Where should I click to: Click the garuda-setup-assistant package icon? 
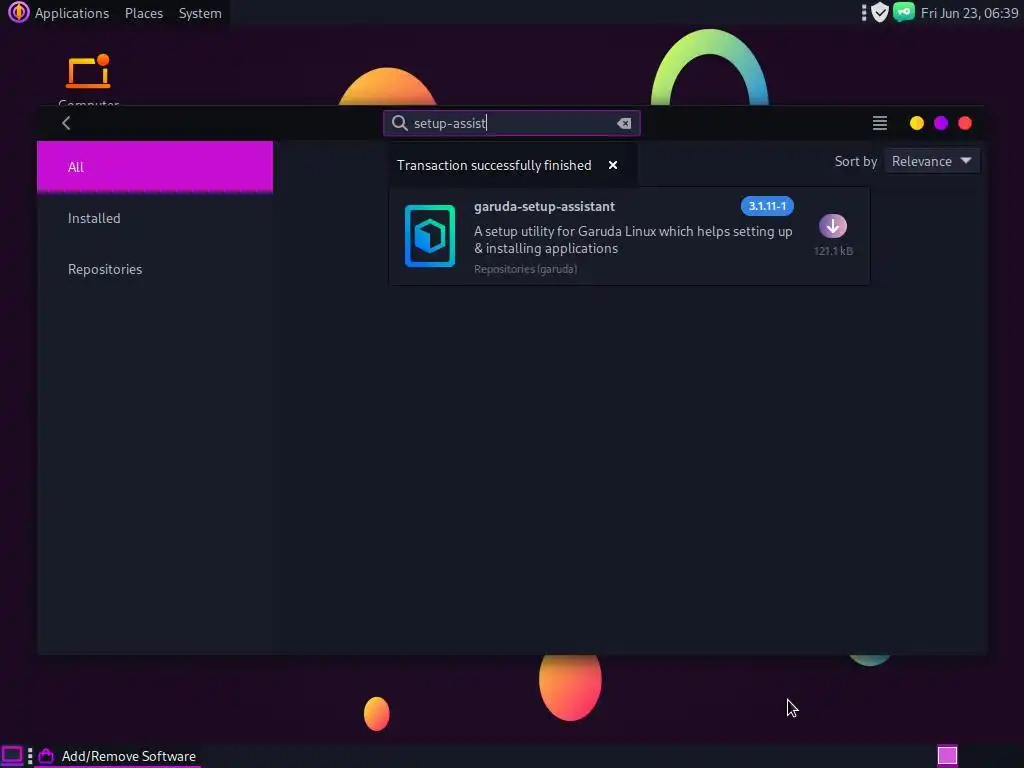tap(430, 236)
